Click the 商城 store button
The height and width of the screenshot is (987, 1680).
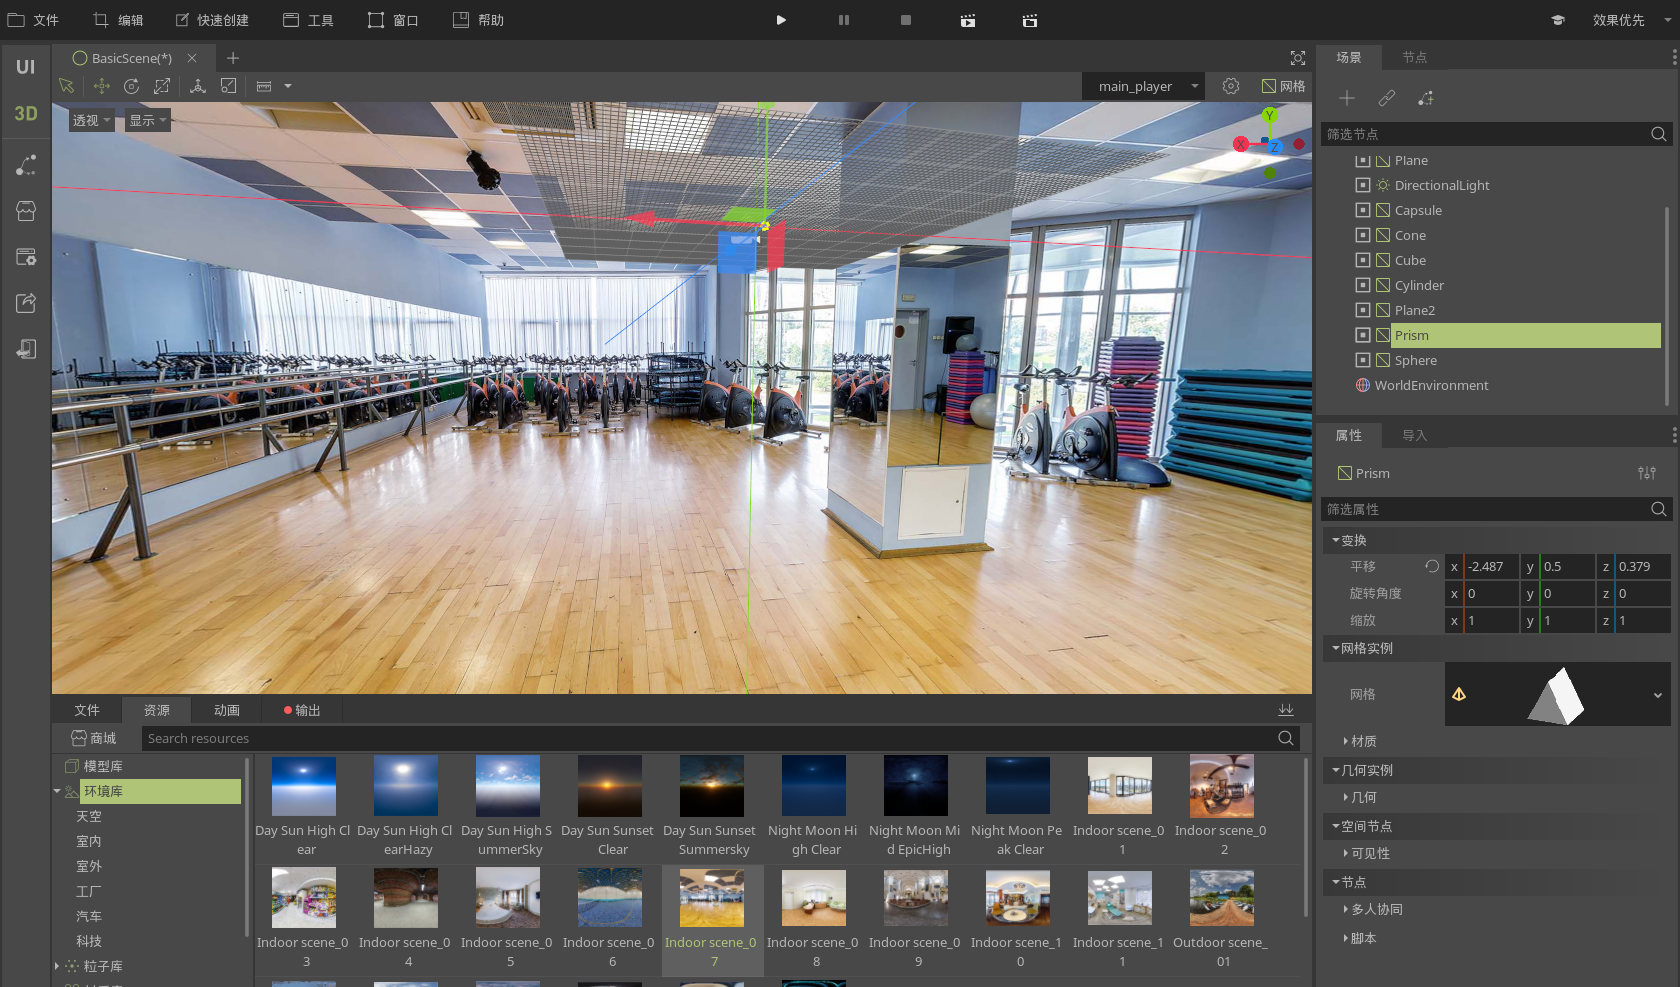(x=94, y=738)
